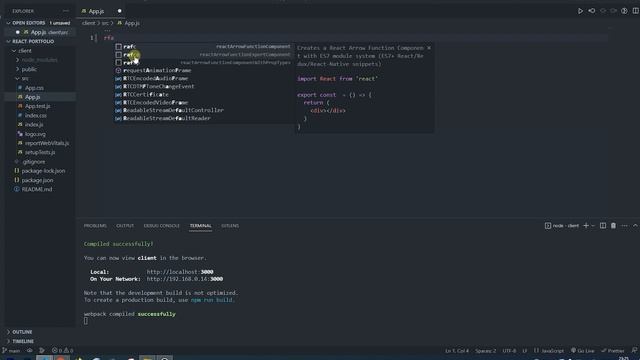Close unsaved App.js tab via dot
The width and height of the screenshot is (640, 360).
(120, 11)
